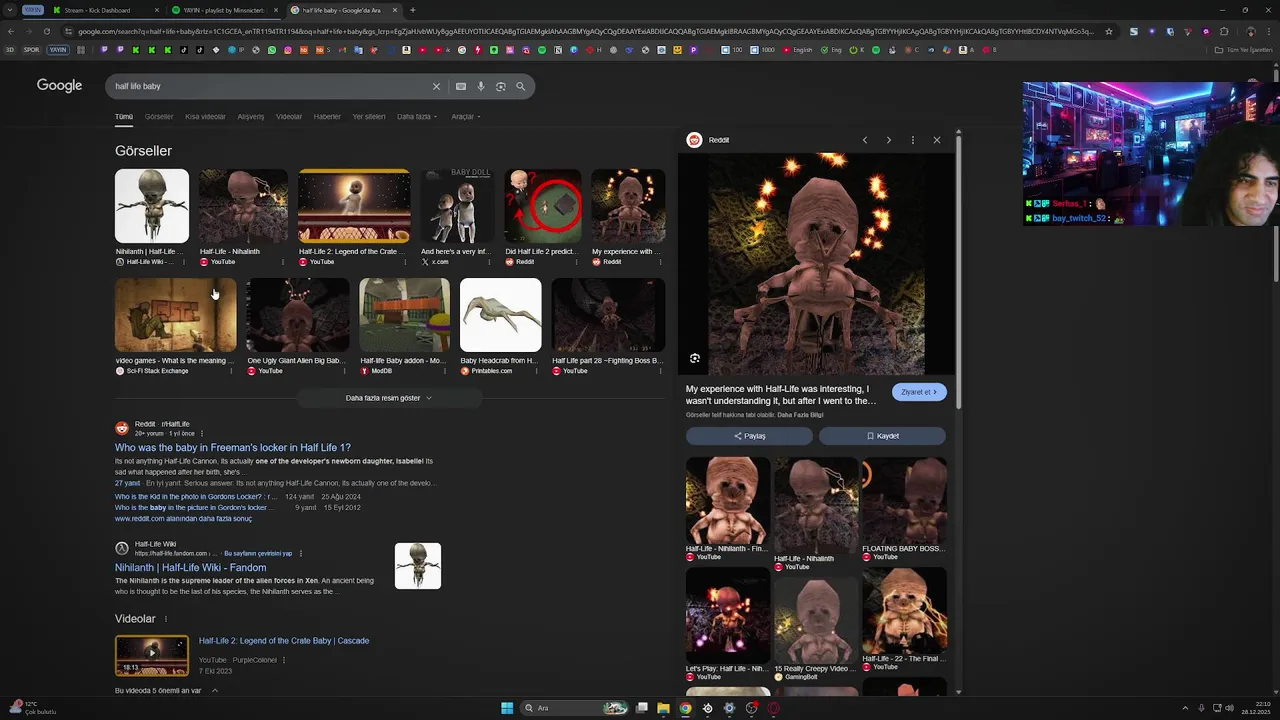Open the volume icon in system tray
Image resolution: width=1280 pixels, height=720 pixels.
click(x=1229, y=708)
